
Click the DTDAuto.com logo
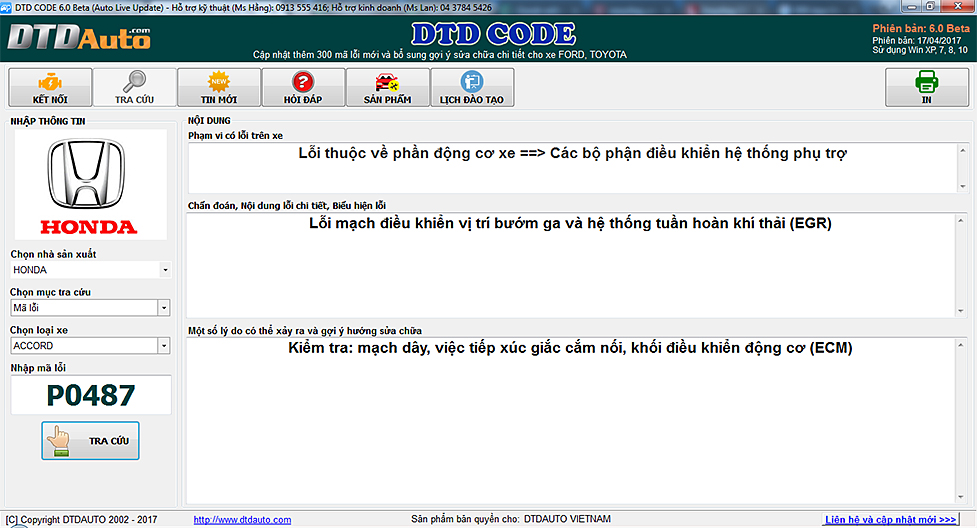[x=79, y=37]
